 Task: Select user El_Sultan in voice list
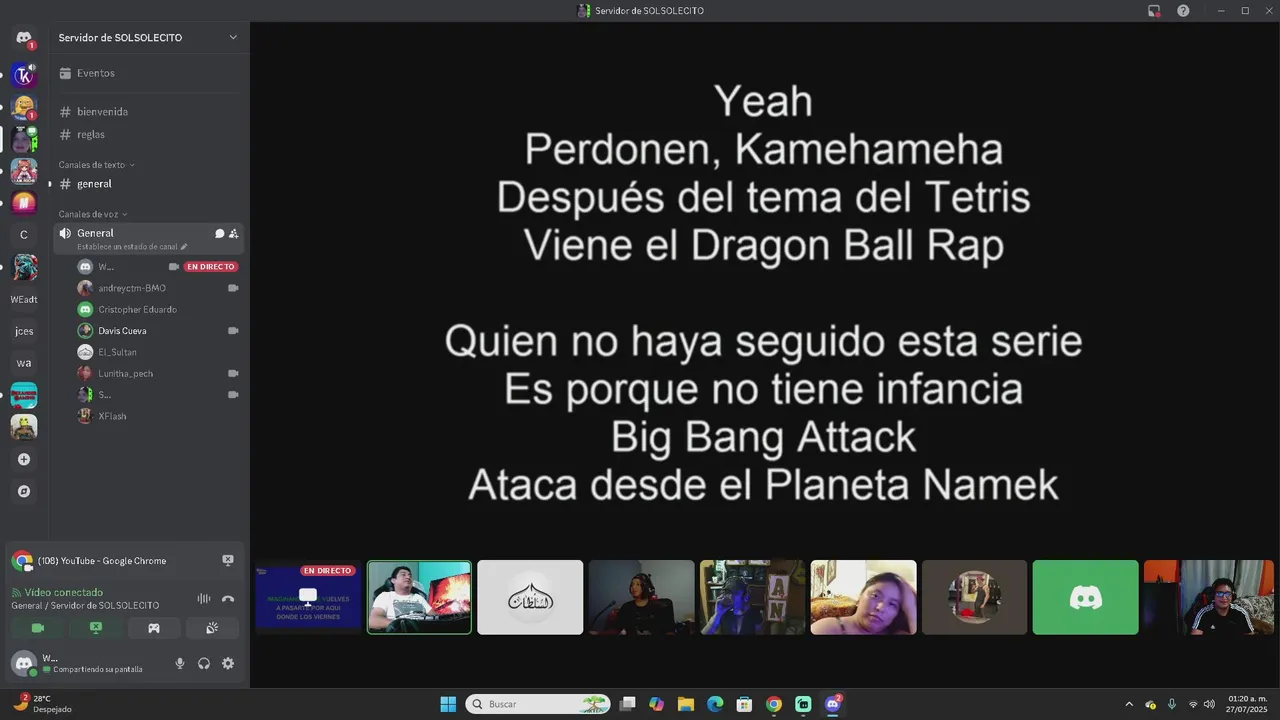coord(158,352)
